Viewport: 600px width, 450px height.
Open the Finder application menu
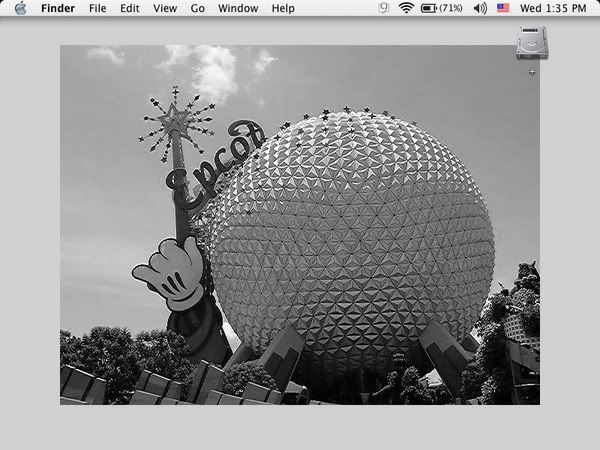point(57,8)
